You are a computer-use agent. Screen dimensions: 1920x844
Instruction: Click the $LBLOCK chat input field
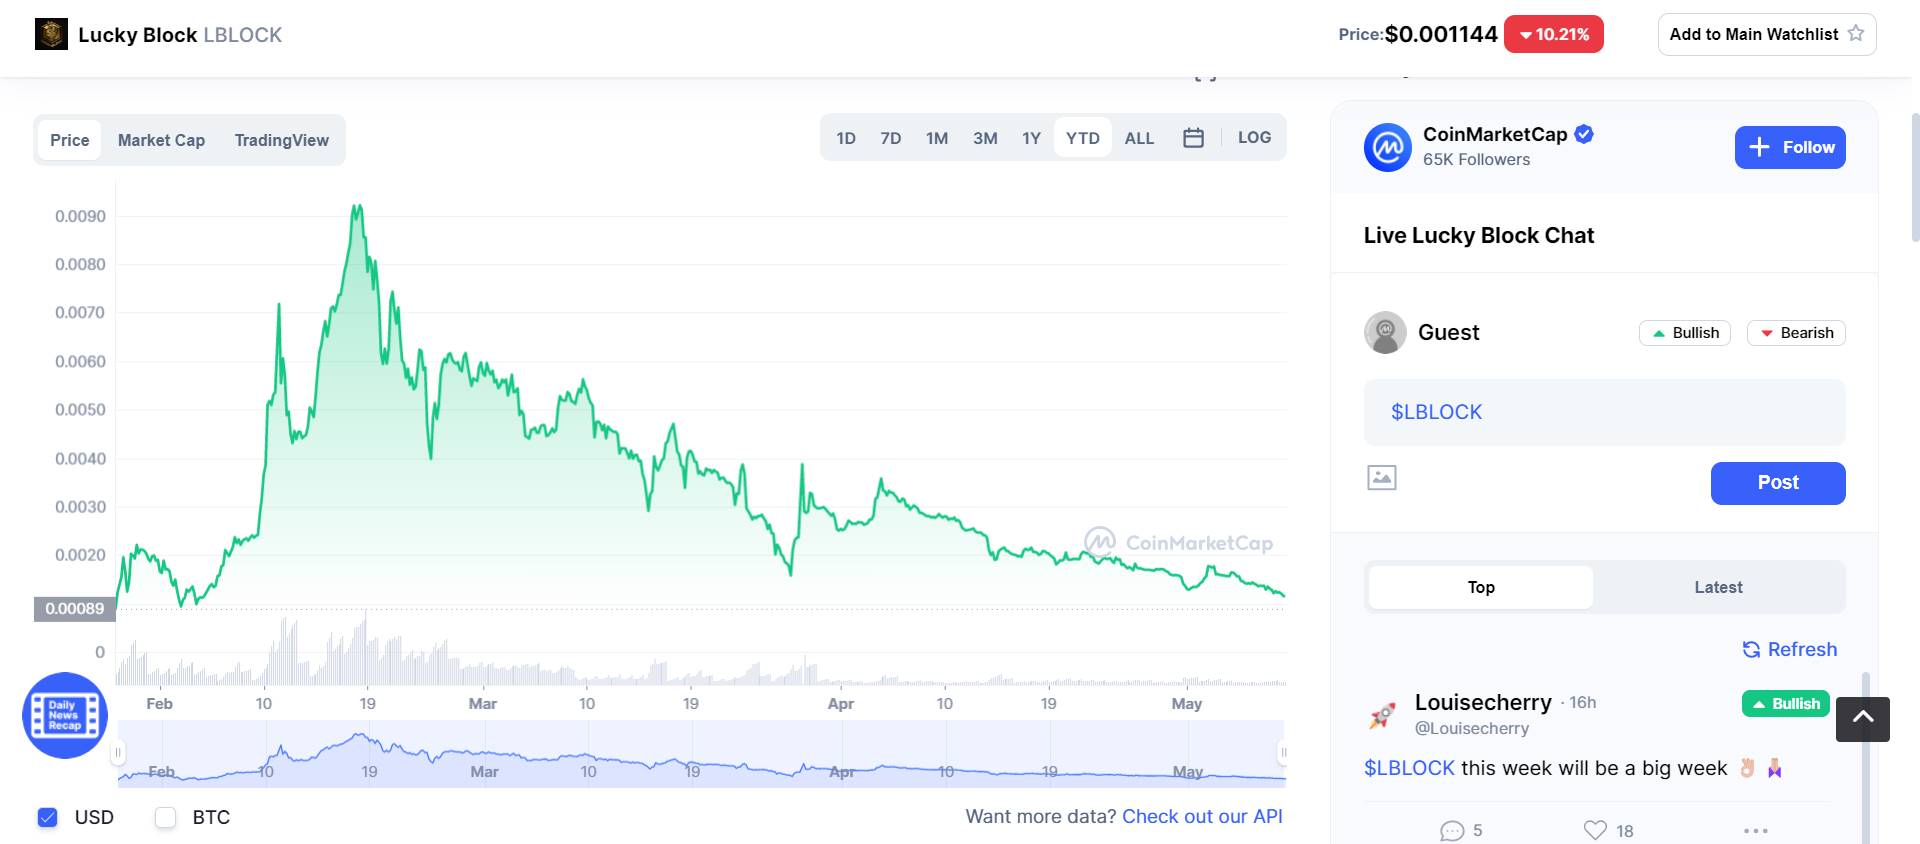pyautogui.click(x=1604, y=412)
